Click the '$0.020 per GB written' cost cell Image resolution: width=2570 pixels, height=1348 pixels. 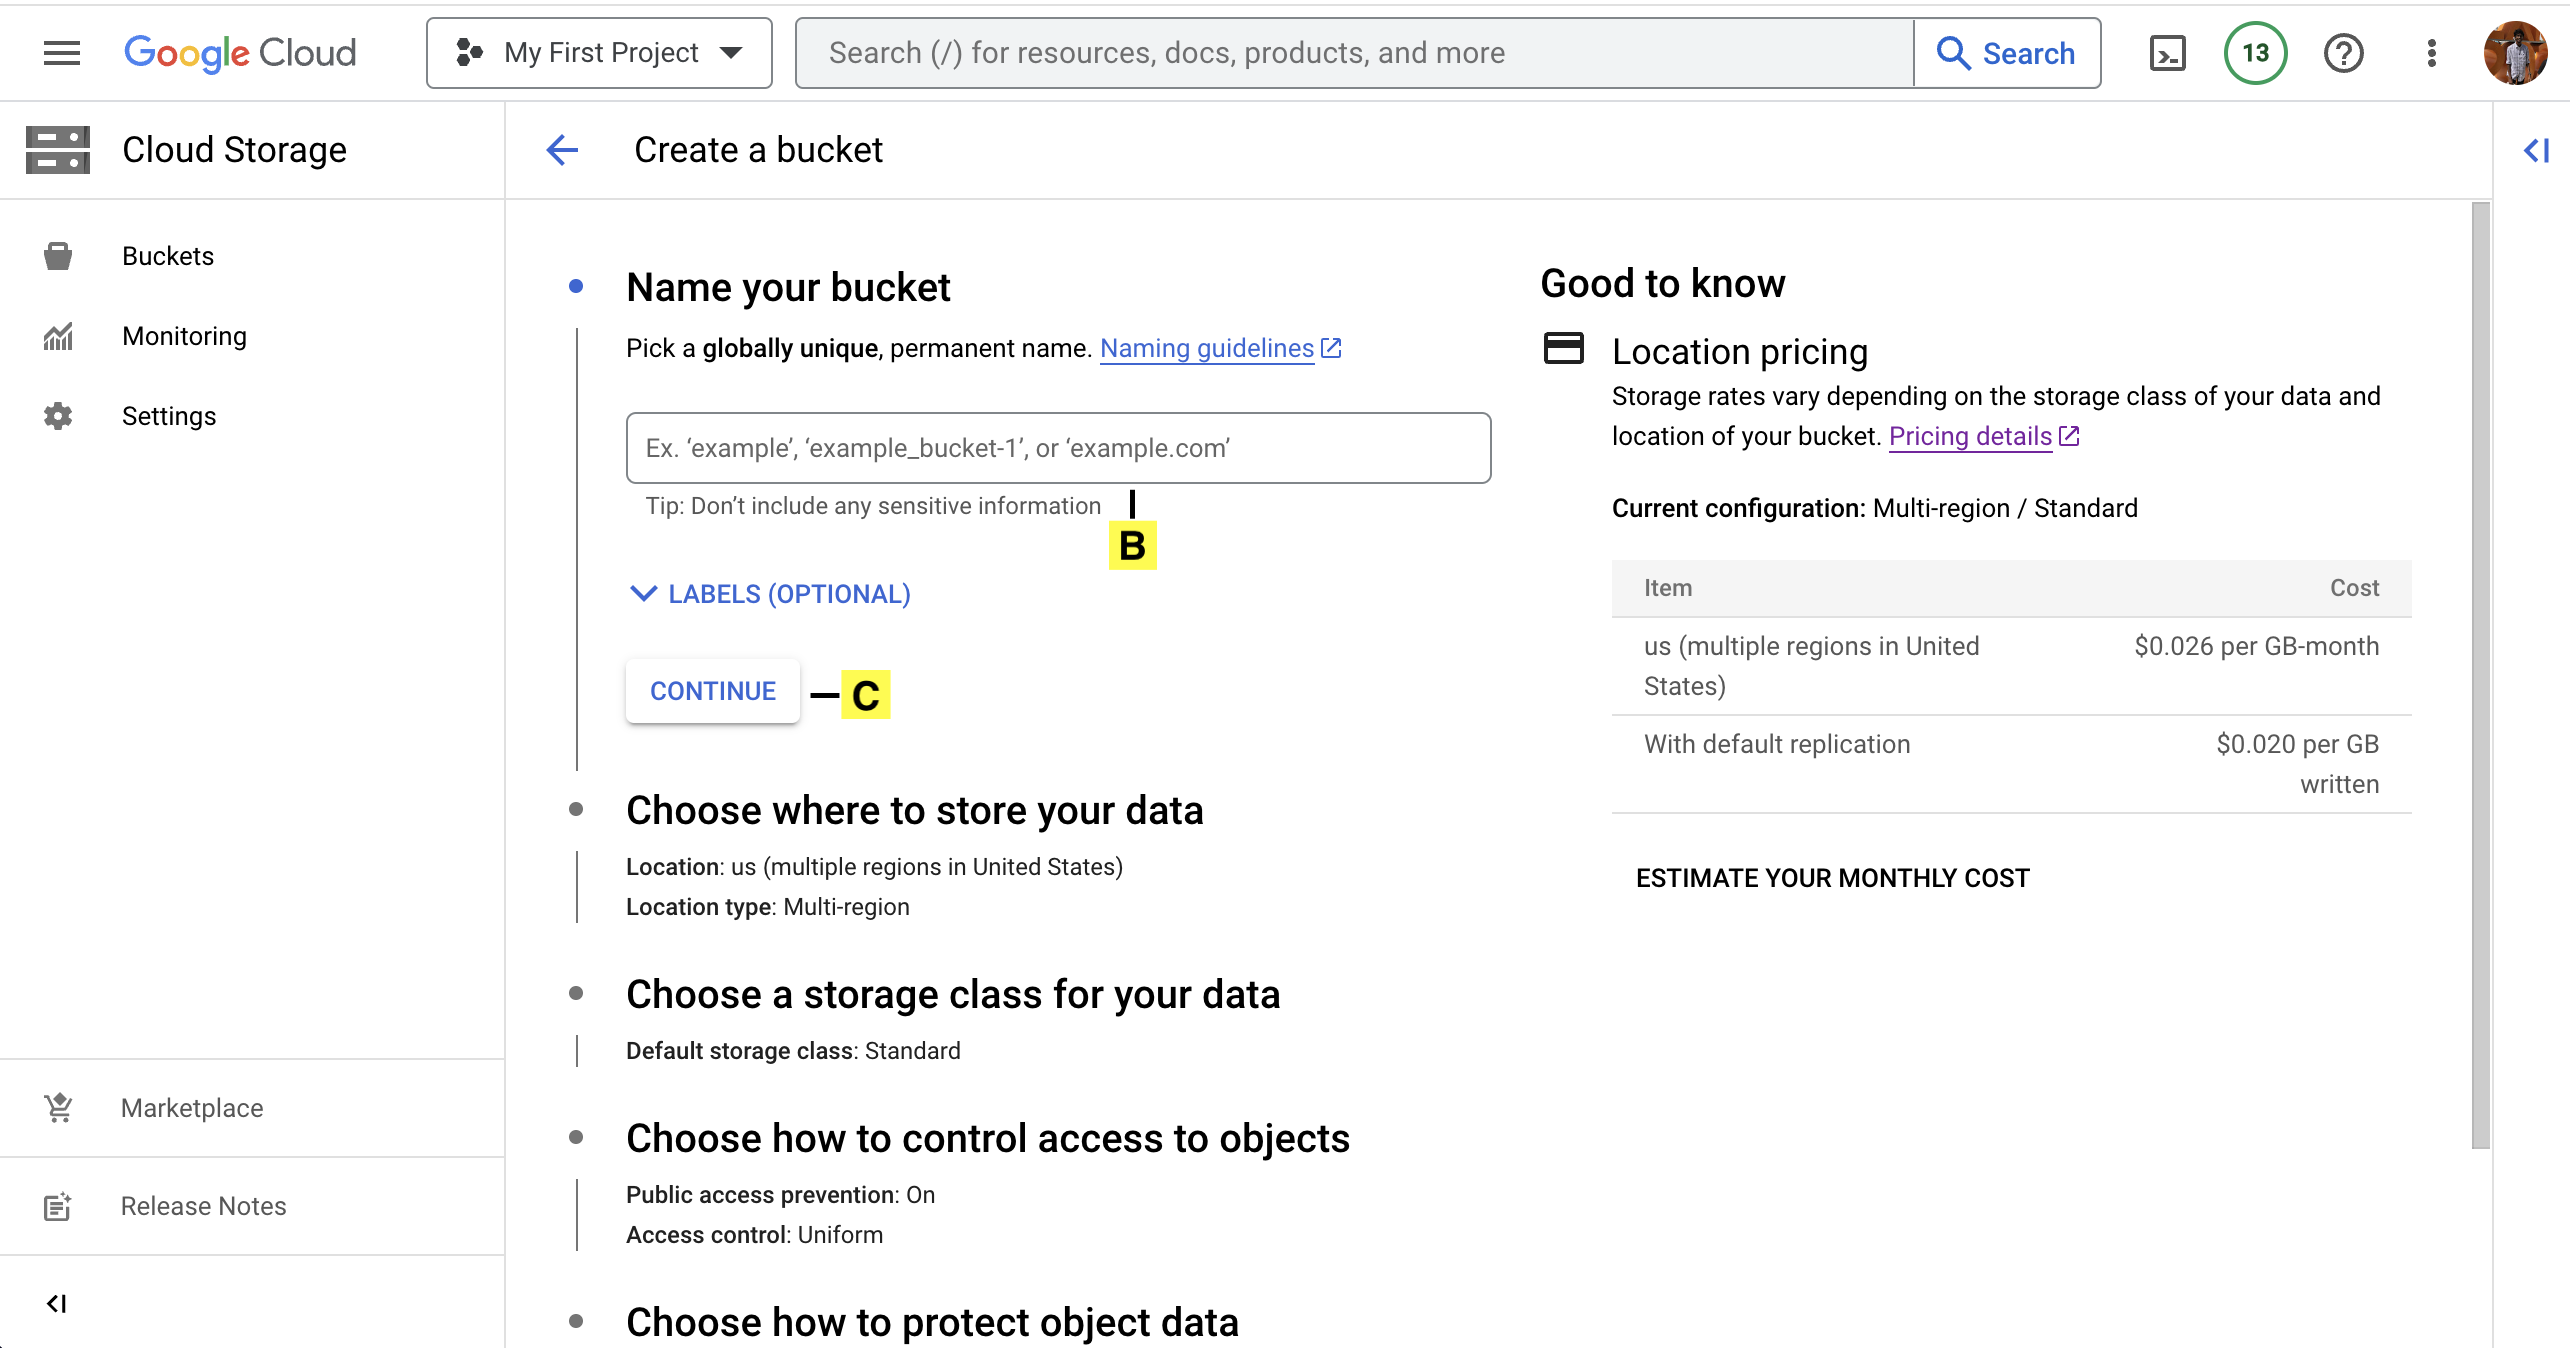[x=2298, y=764]
